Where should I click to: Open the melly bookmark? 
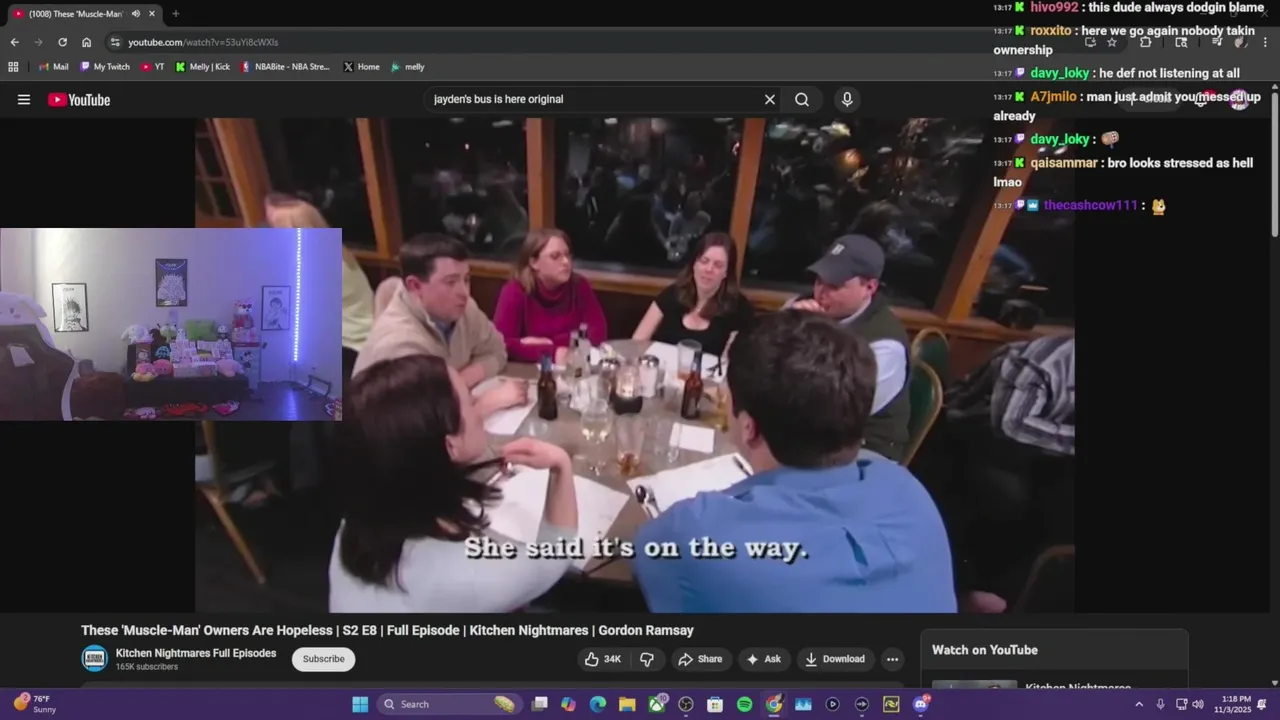coord(408,67)
